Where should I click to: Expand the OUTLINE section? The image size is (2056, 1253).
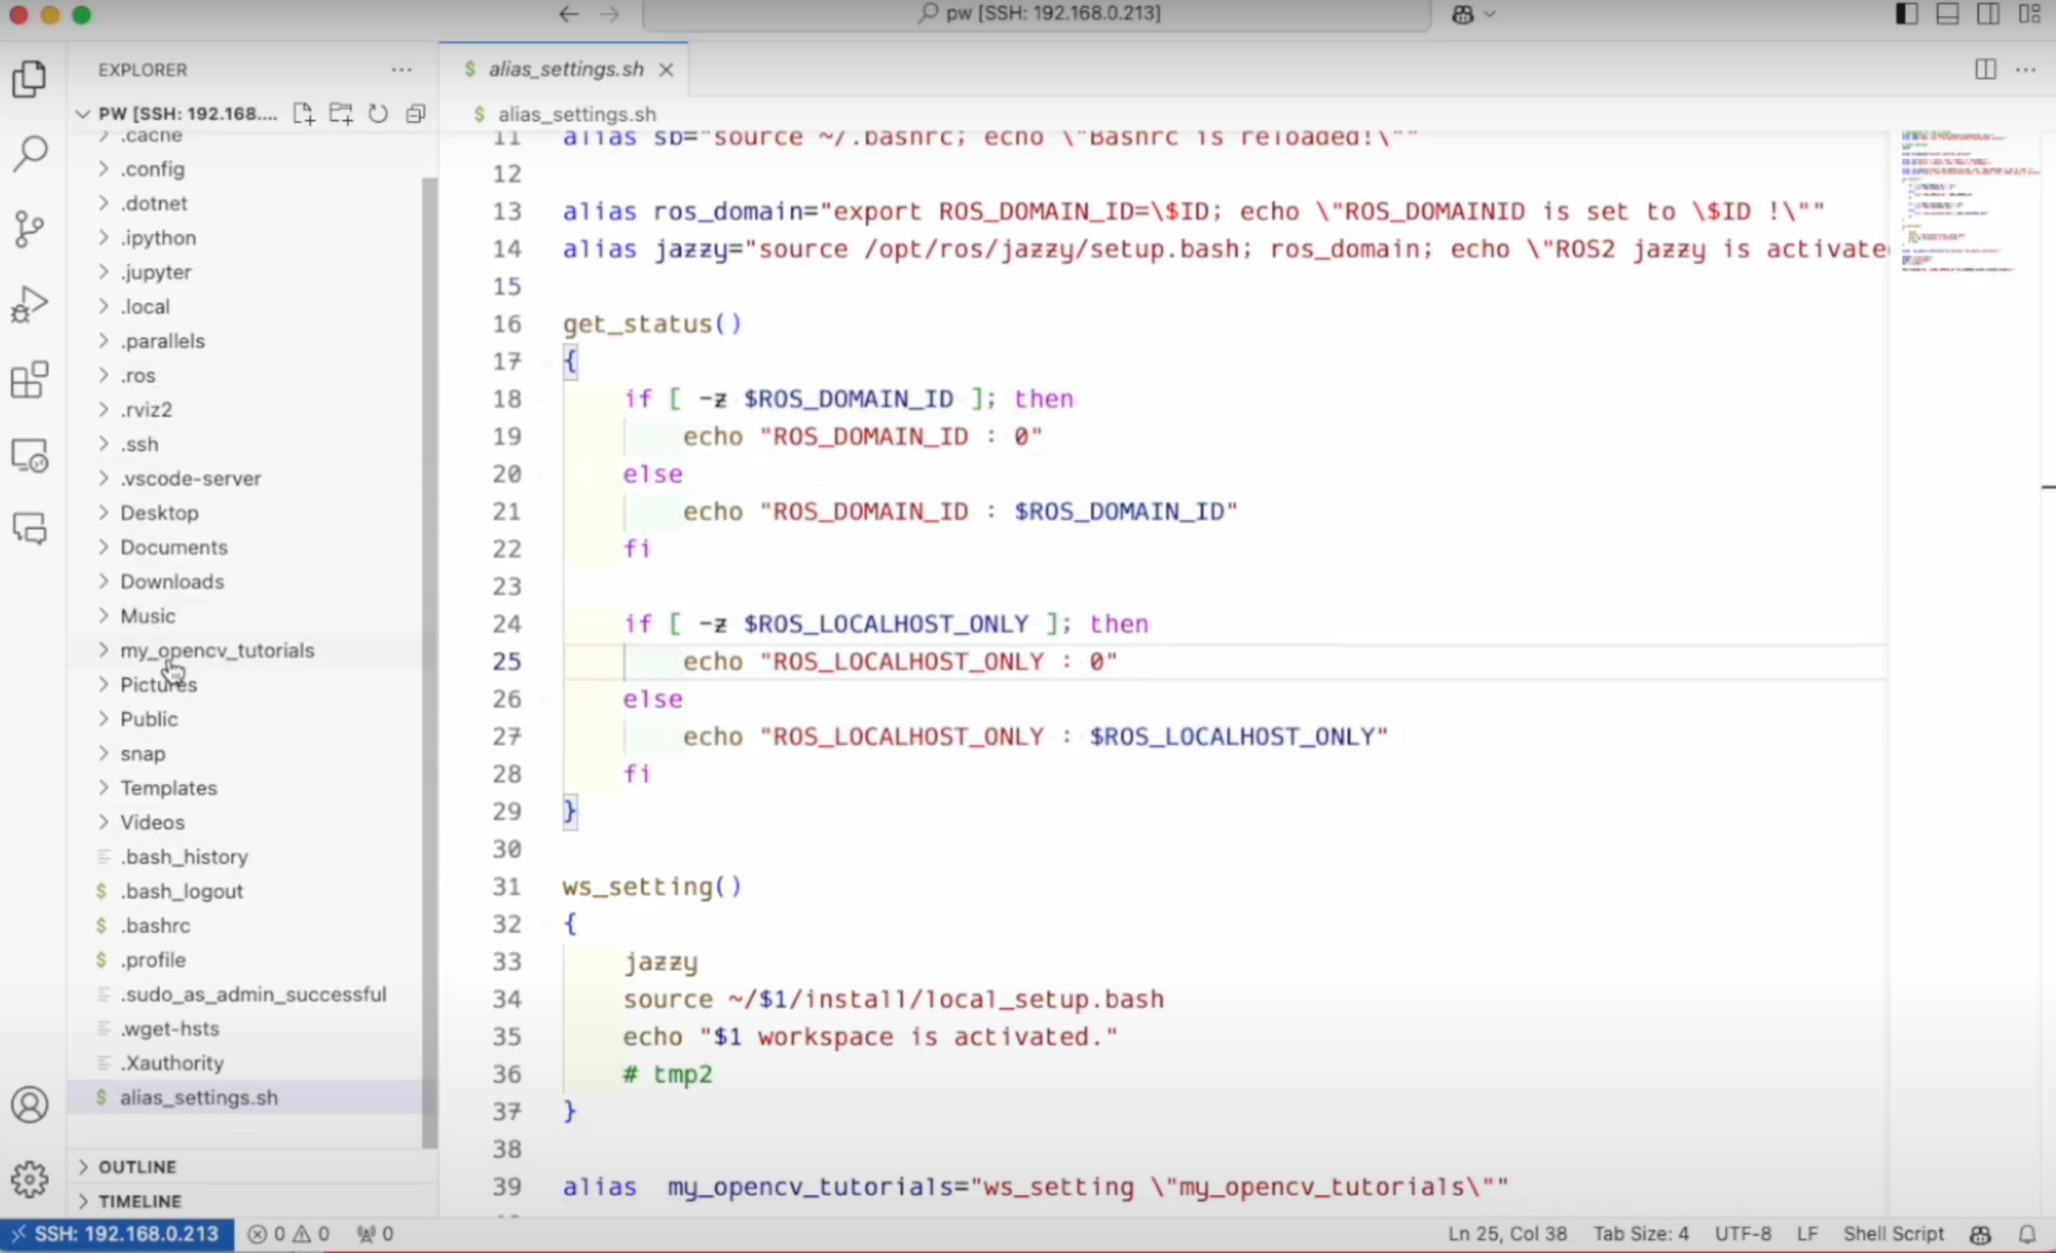click(137, 1166)
